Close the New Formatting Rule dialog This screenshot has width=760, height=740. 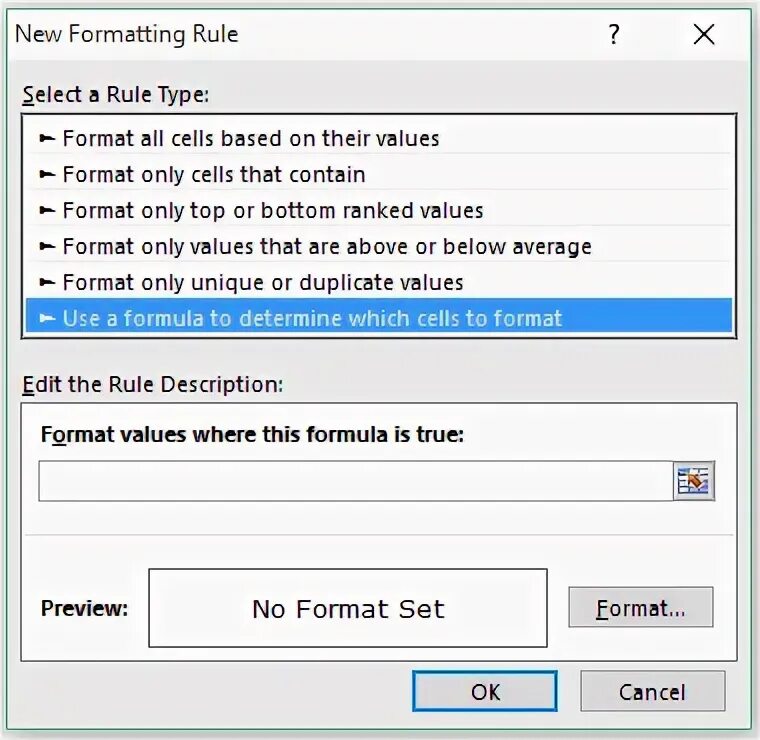point(703,34)
